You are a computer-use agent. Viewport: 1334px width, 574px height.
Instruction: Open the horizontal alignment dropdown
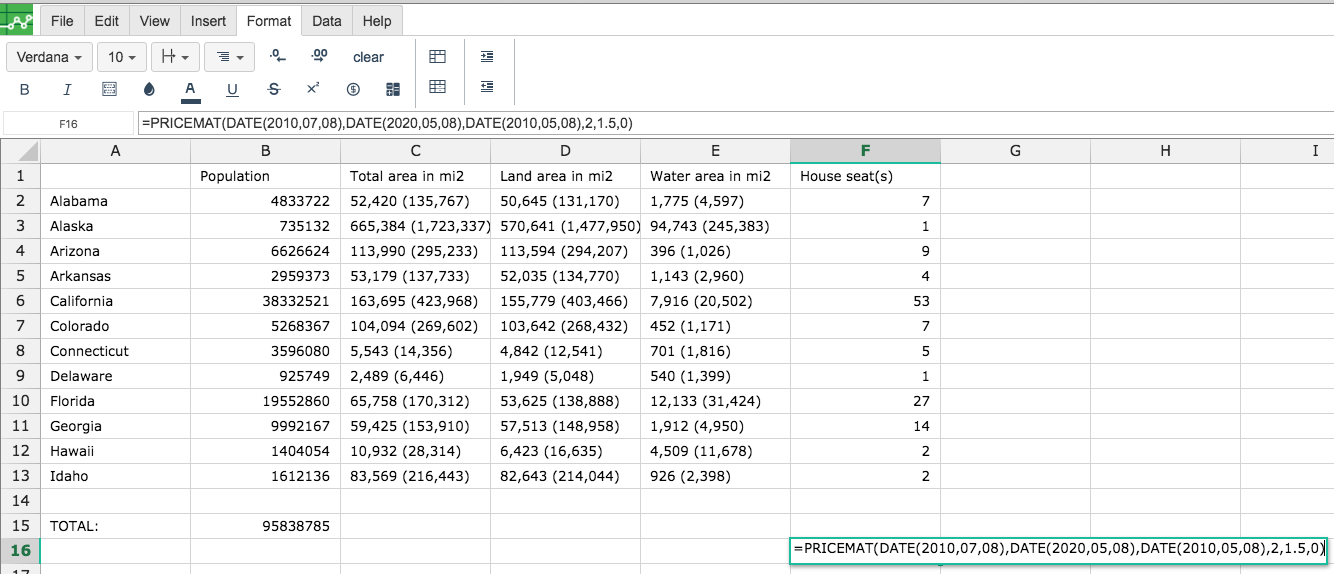(x=229, y=57)
